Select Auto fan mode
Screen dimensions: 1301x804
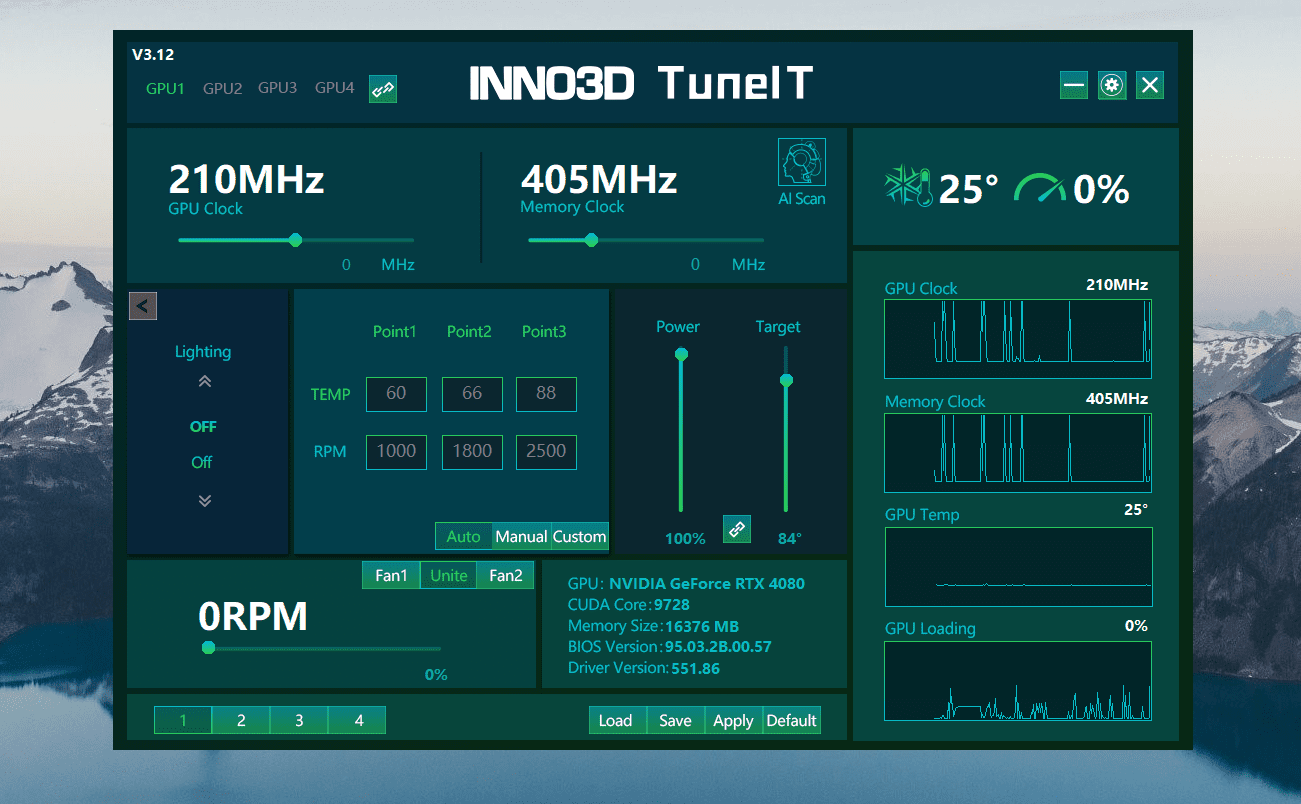click(464, 536)
